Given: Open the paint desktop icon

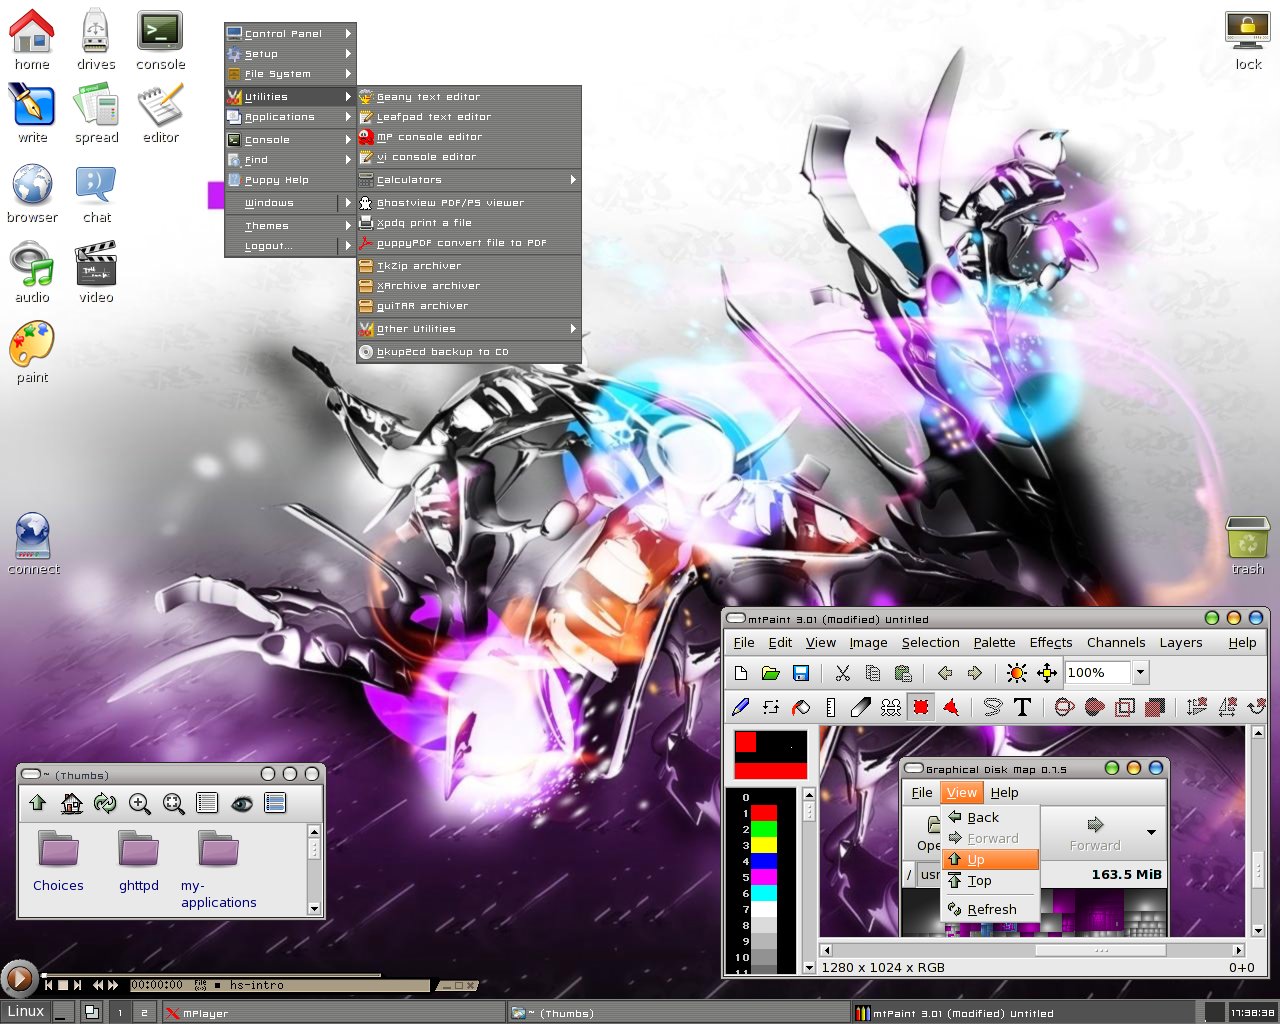Looking at the screenshot, I should (32, 352).
